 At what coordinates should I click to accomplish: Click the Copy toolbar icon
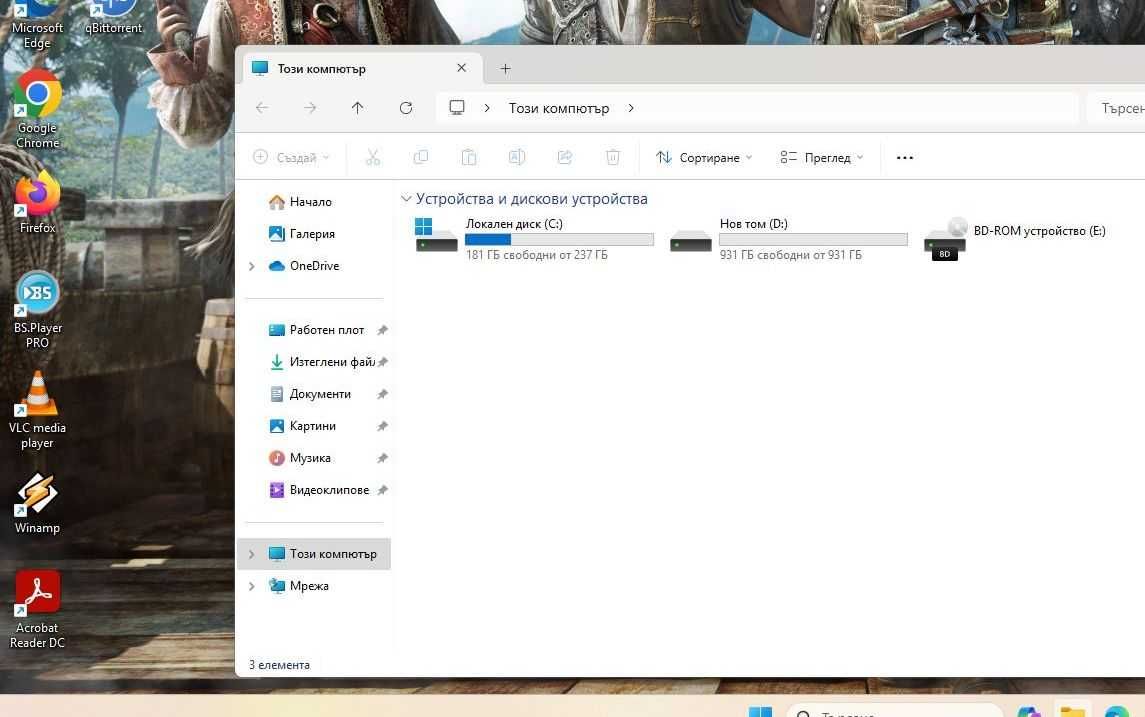click(421, 157)
